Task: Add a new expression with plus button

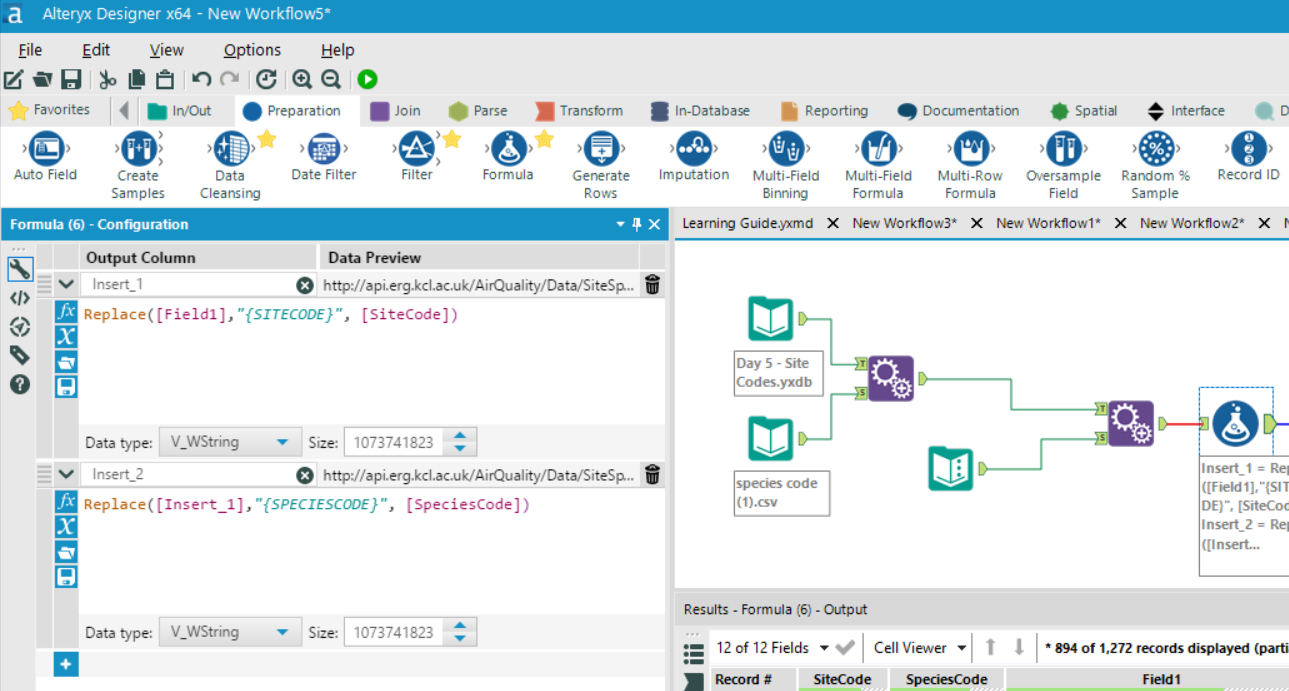Action: (66, 664)
